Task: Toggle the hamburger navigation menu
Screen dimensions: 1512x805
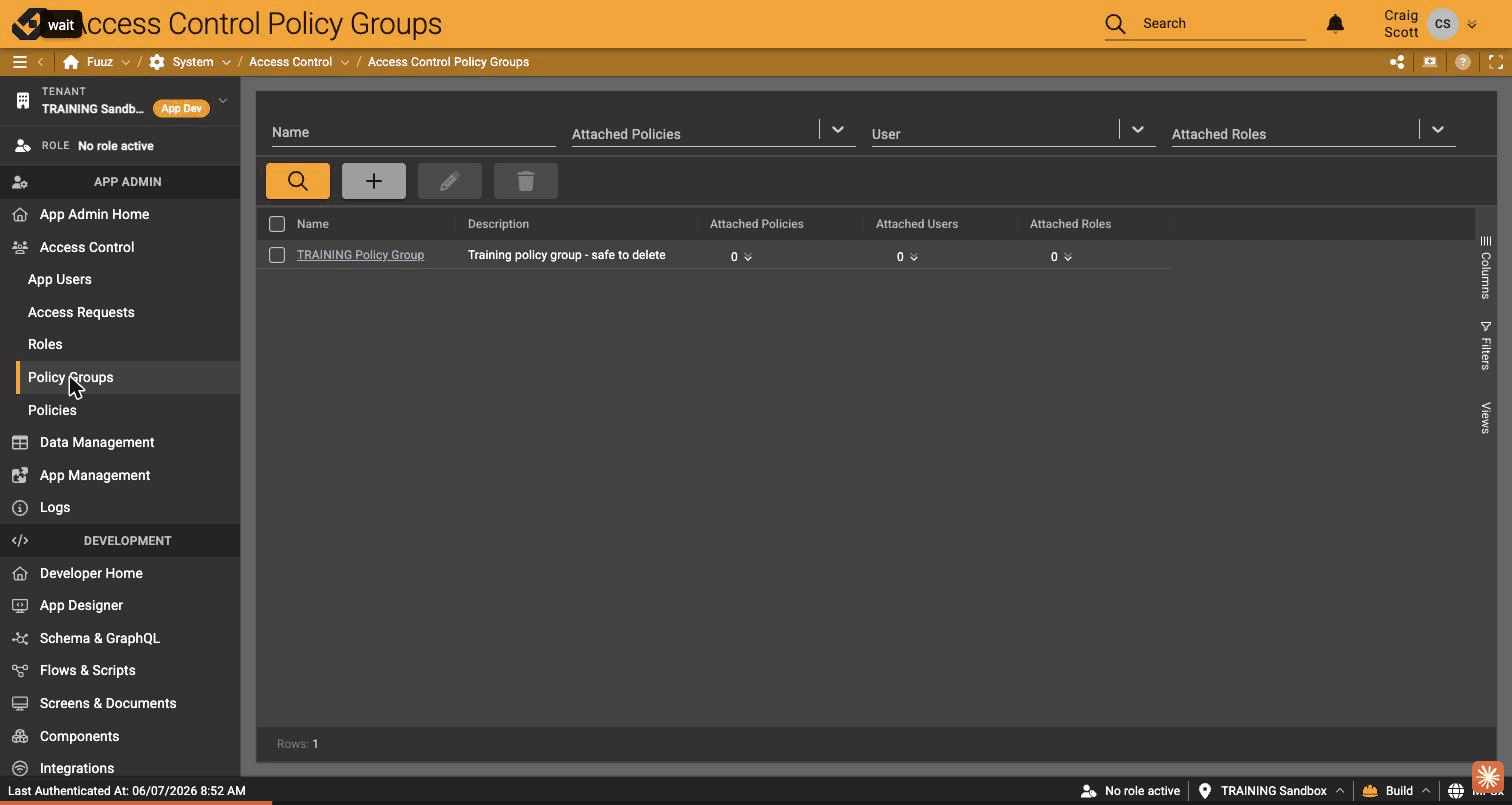Action: pos(19,62)
